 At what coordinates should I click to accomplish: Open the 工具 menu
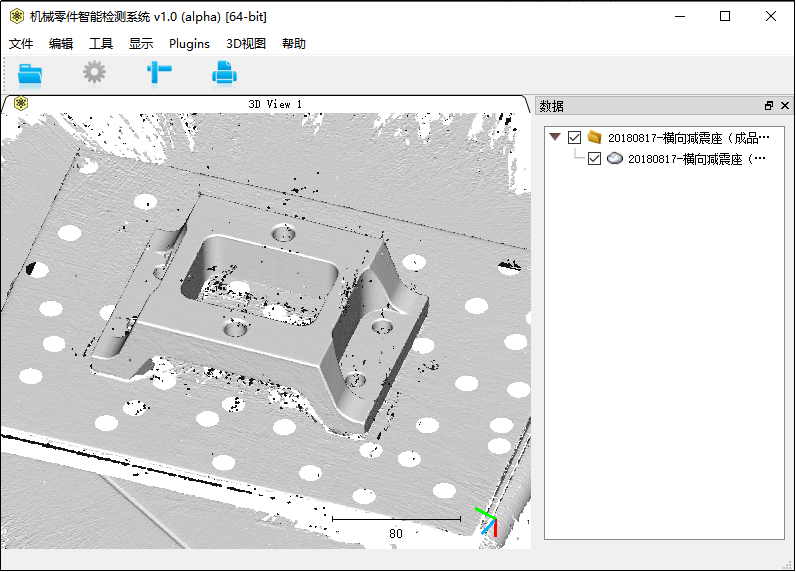(x=101, y=44)
